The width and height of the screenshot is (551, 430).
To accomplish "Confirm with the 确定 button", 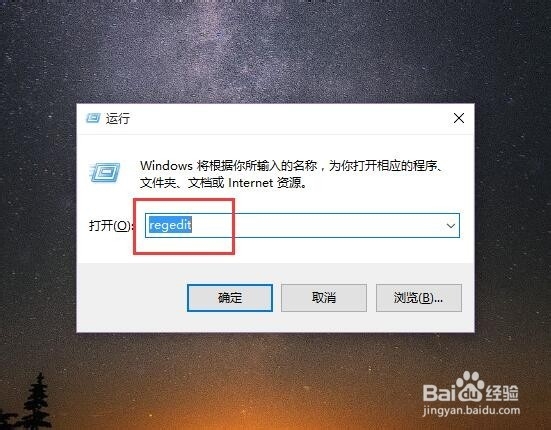I will (230, 298).
